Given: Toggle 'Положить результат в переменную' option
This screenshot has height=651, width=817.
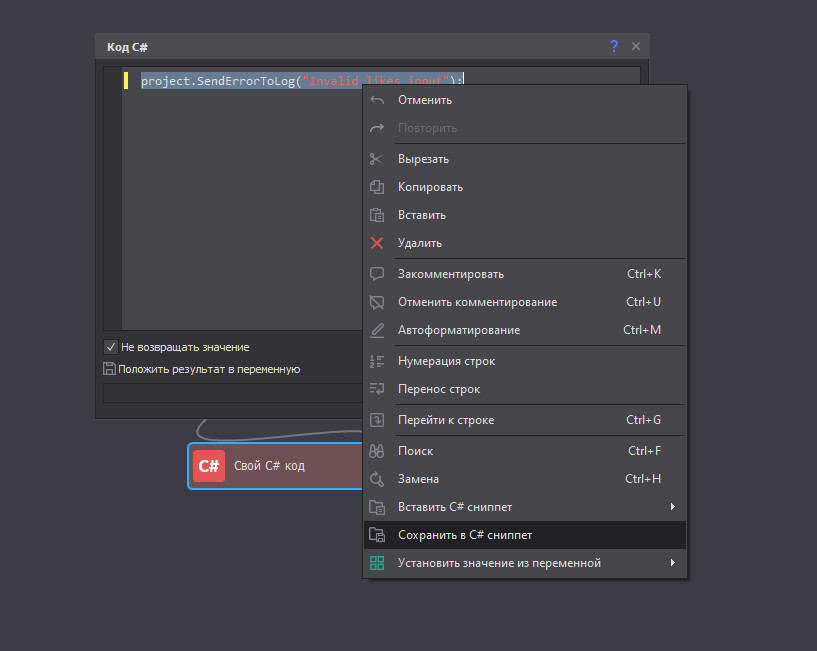Looking at the screenshot, I should coord(109,369).
